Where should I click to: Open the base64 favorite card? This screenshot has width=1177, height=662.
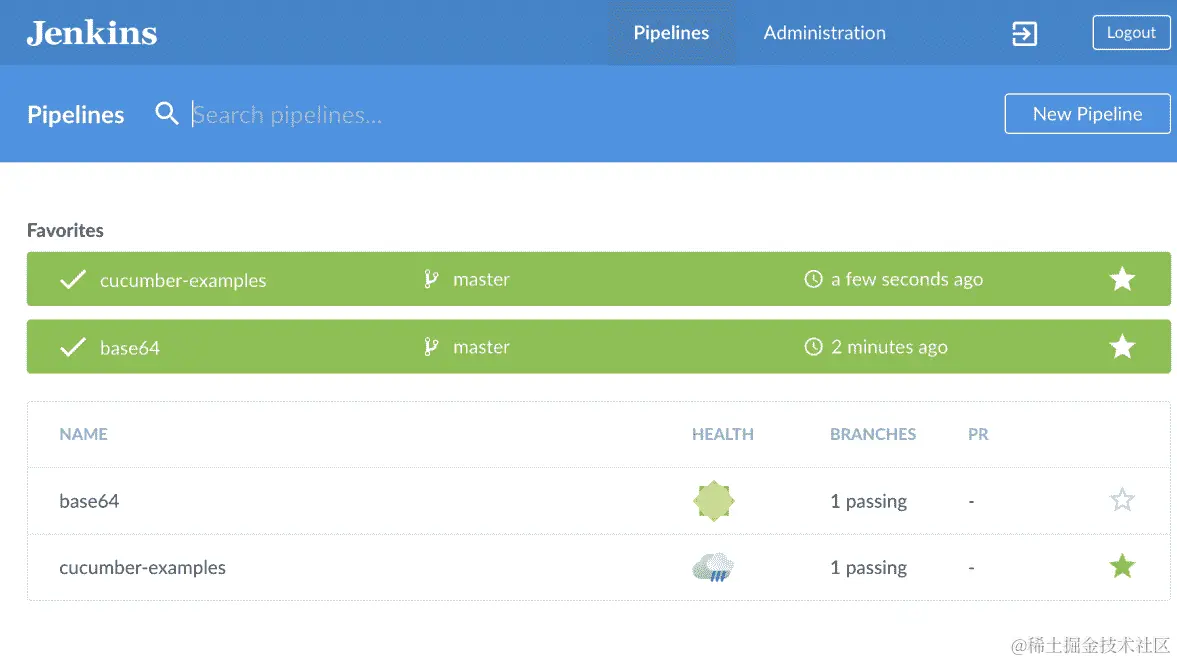click(598, 347)
